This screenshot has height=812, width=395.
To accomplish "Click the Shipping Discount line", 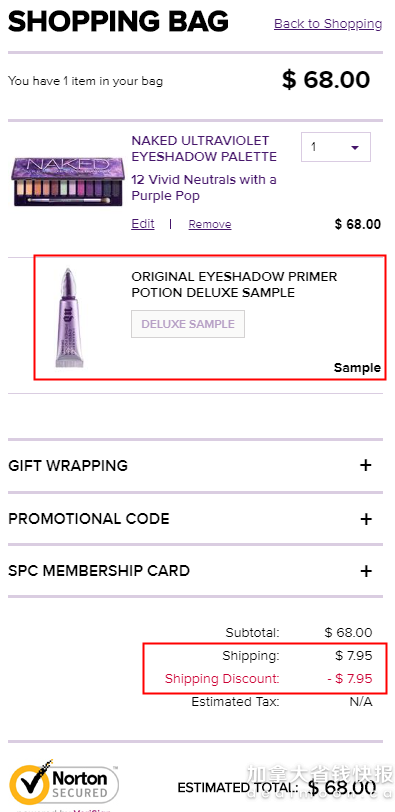I will point(268,678).
